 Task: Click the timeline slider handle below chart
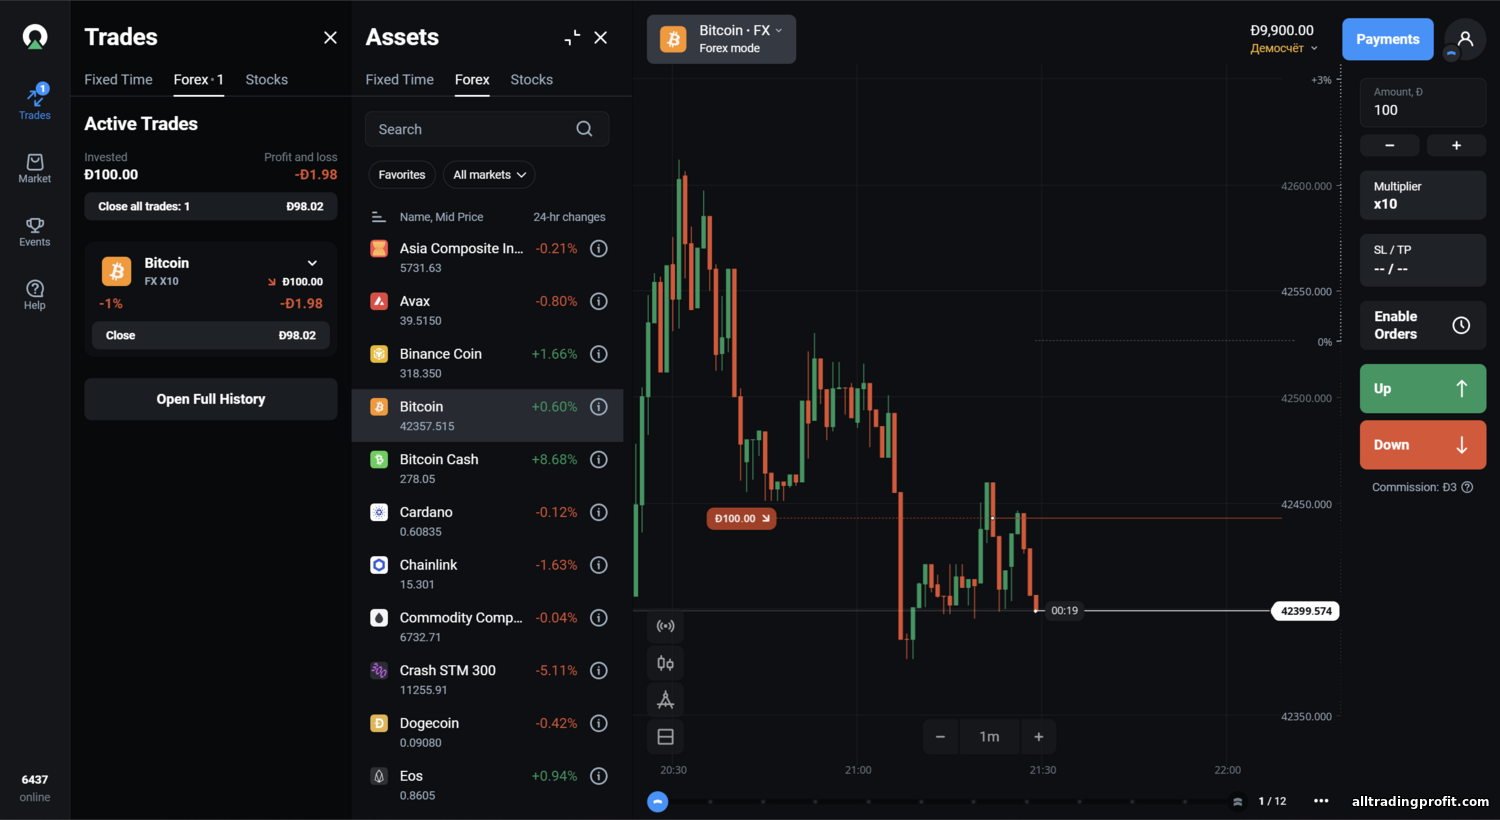pyautogui.click(x=657, y=801)
